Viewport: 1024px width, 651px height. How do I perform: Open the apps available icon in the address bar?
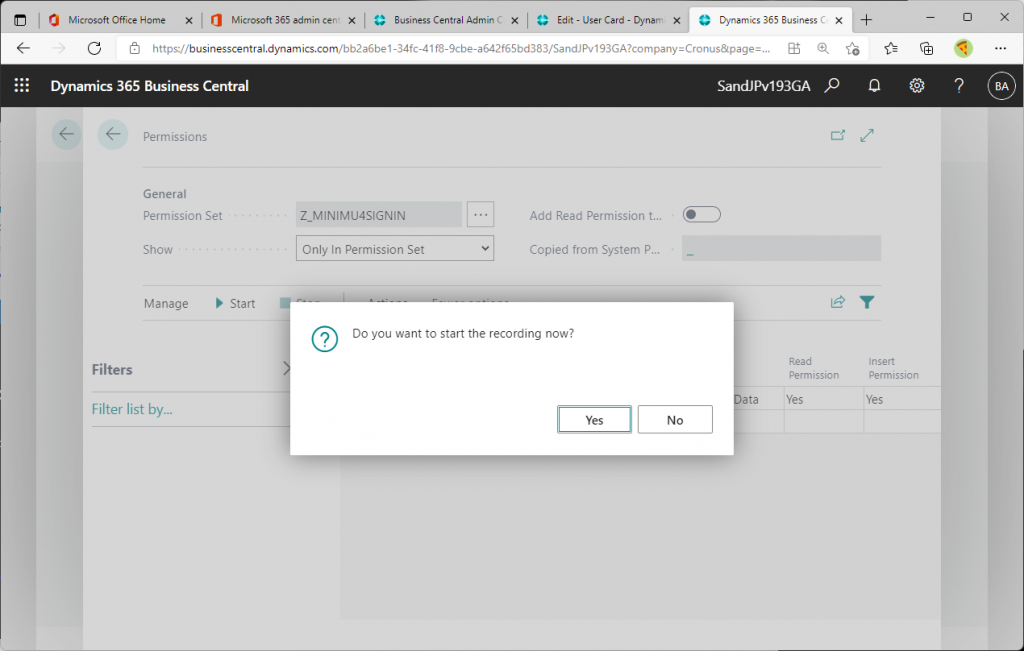click(793, 48)
